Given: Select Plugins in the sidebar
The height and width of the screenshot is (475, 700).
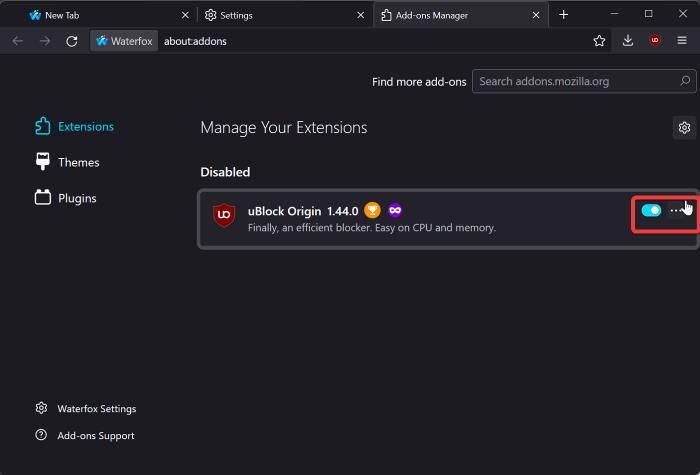Looking at the screenshot, I should click(65, 198).
